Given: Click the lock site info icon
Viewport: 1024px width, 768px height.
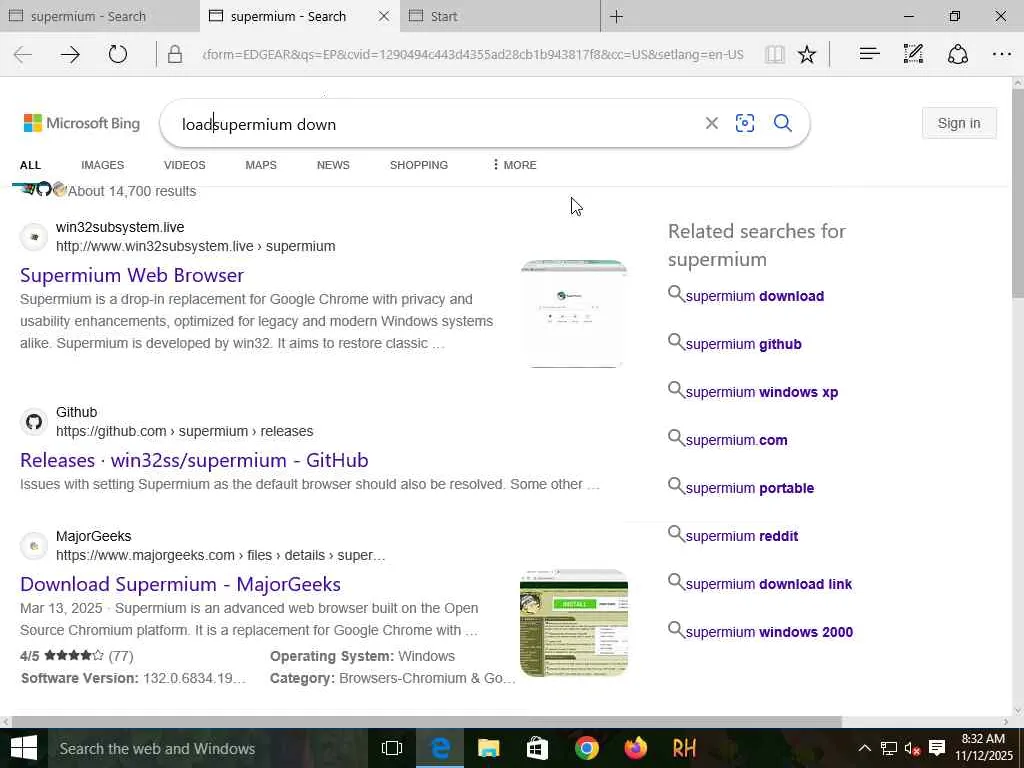Looking at the screenshot, I should [174, 54].
